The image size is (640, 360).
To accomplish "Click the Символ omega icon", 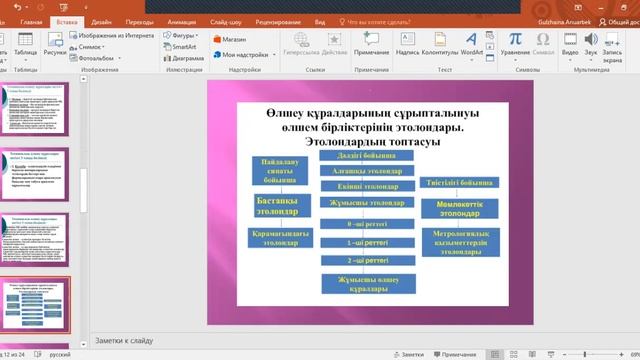I will tap(543, 39).
